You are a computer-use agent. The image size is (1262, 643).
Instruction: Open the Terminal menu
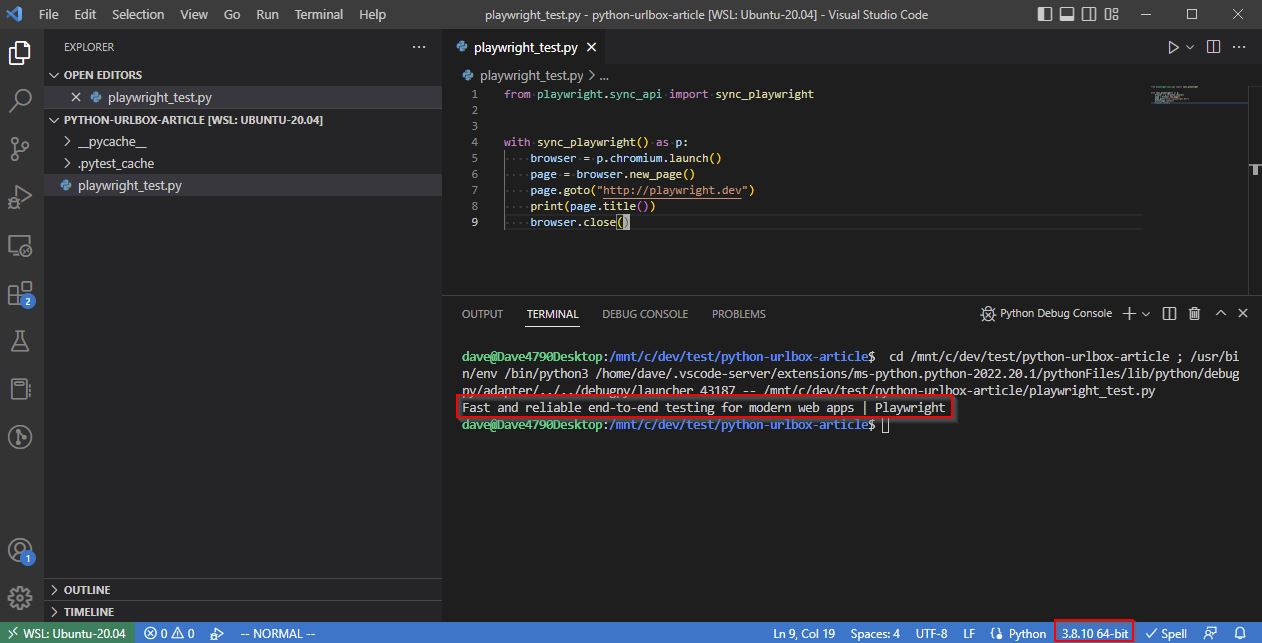coord(318,15)
